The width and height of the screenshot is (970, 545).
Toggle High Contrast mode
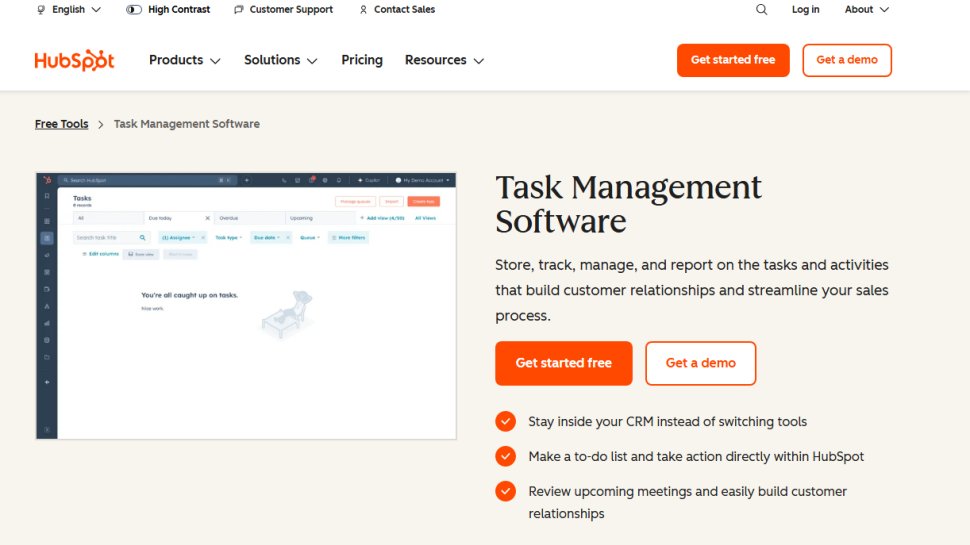pos(168,9)
